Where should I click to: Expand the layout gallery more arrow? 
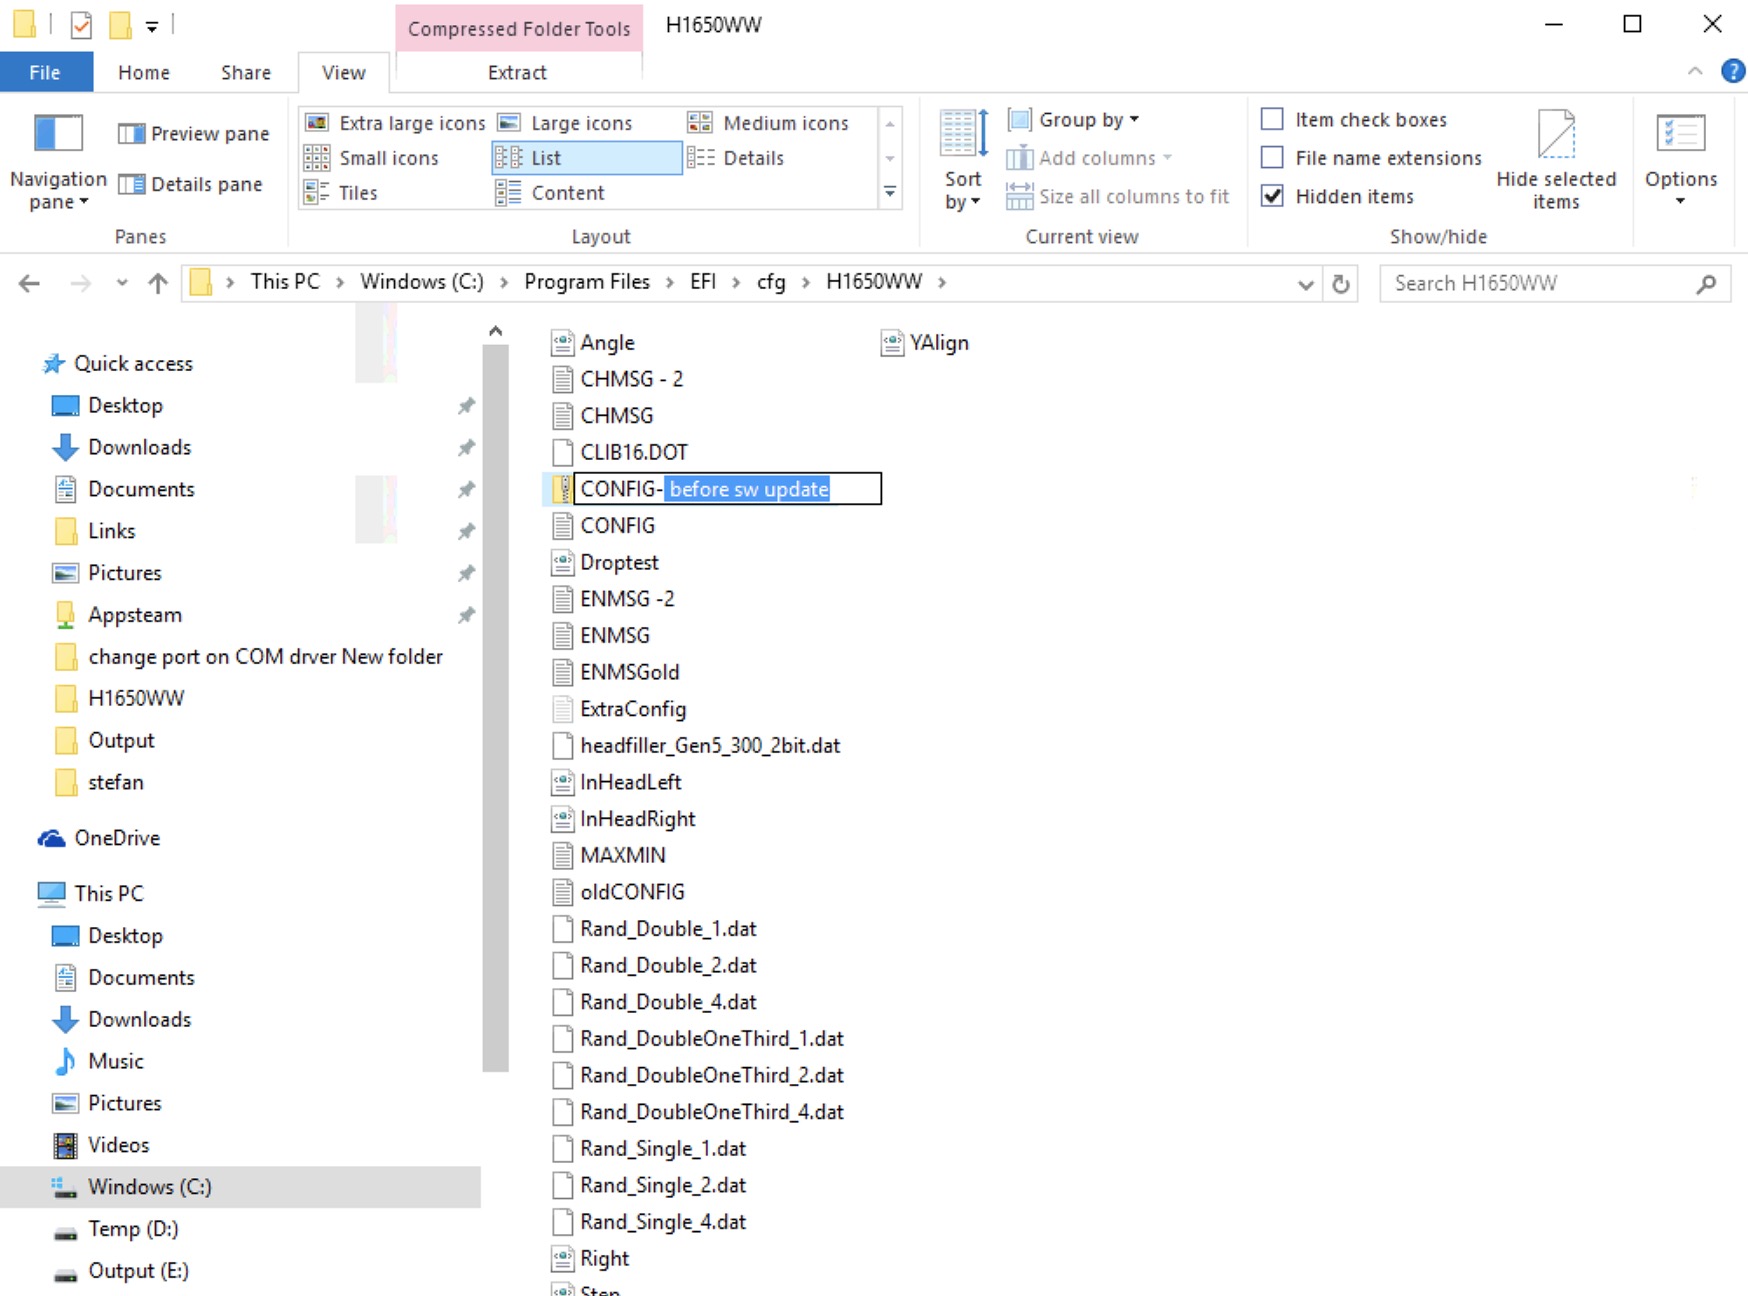[x=890, y=192]
